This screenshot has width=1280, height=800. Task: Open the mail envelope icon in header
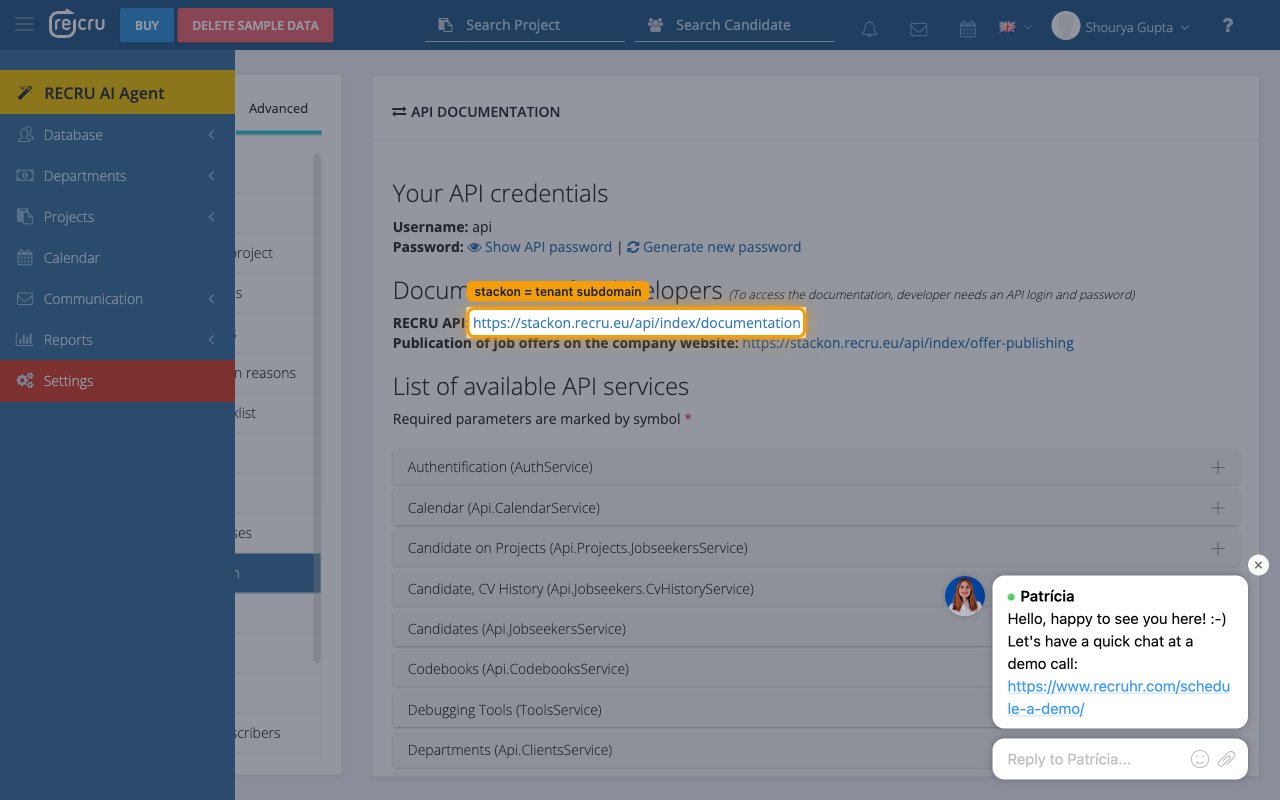click(918, 29)
